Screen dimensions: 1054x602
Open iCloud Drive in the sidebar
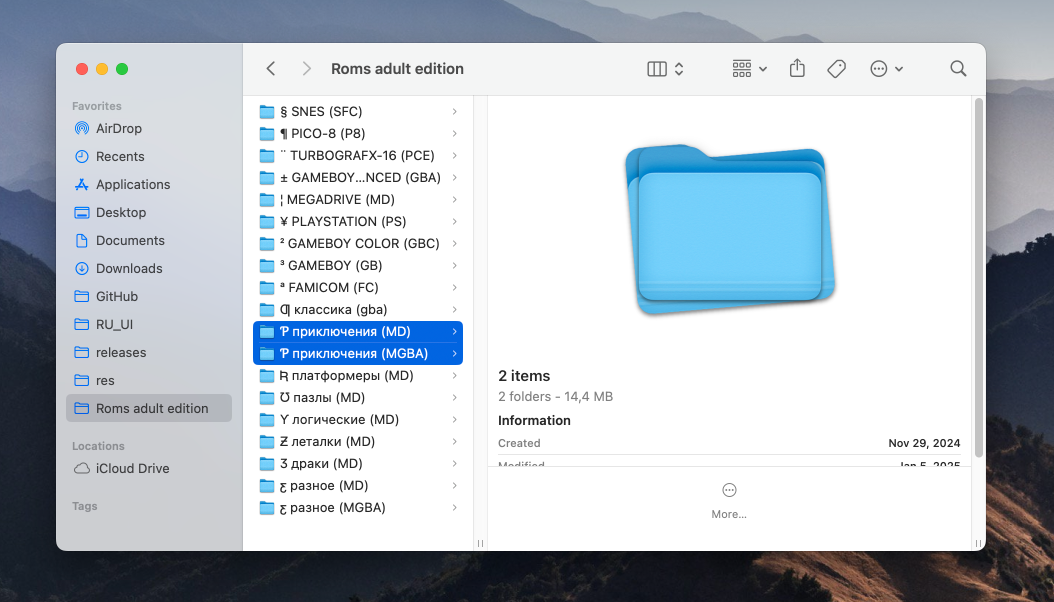pyautogui.click(x=149, y=468)
